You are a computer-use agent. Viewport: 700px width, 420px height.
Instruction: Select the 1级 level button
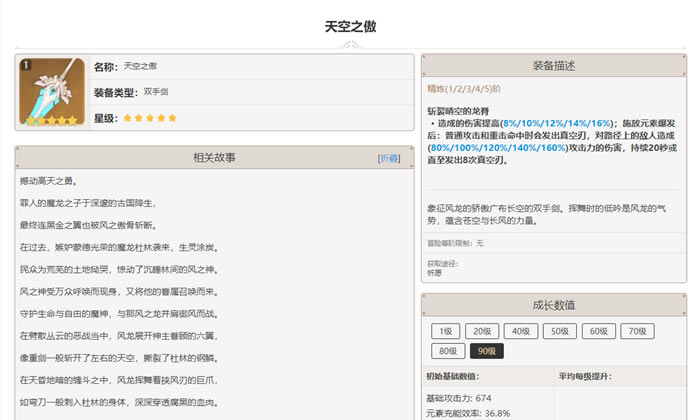(446, 331)
